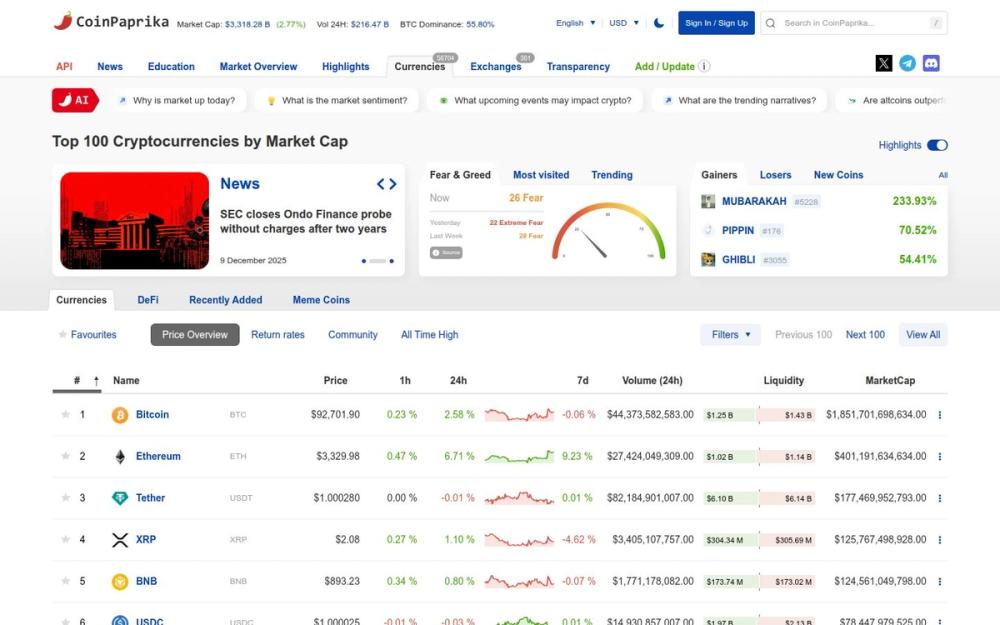Show next news with right chevron
This screenshot has width=1000, height=625.
tap(393, 184)
